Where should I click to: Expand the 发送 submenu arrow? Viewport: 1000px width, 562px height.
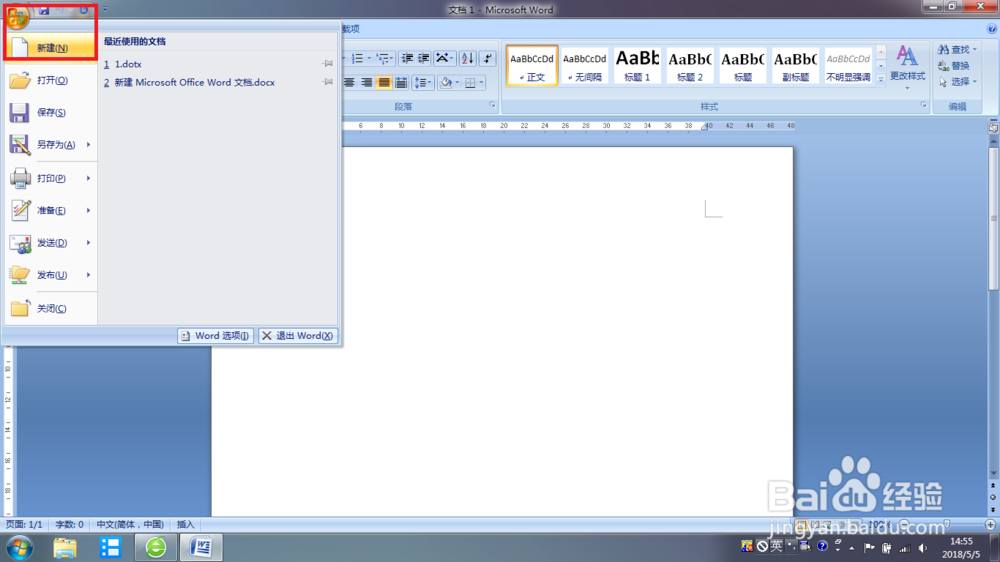pyautogui.click(x=89, y=242)
